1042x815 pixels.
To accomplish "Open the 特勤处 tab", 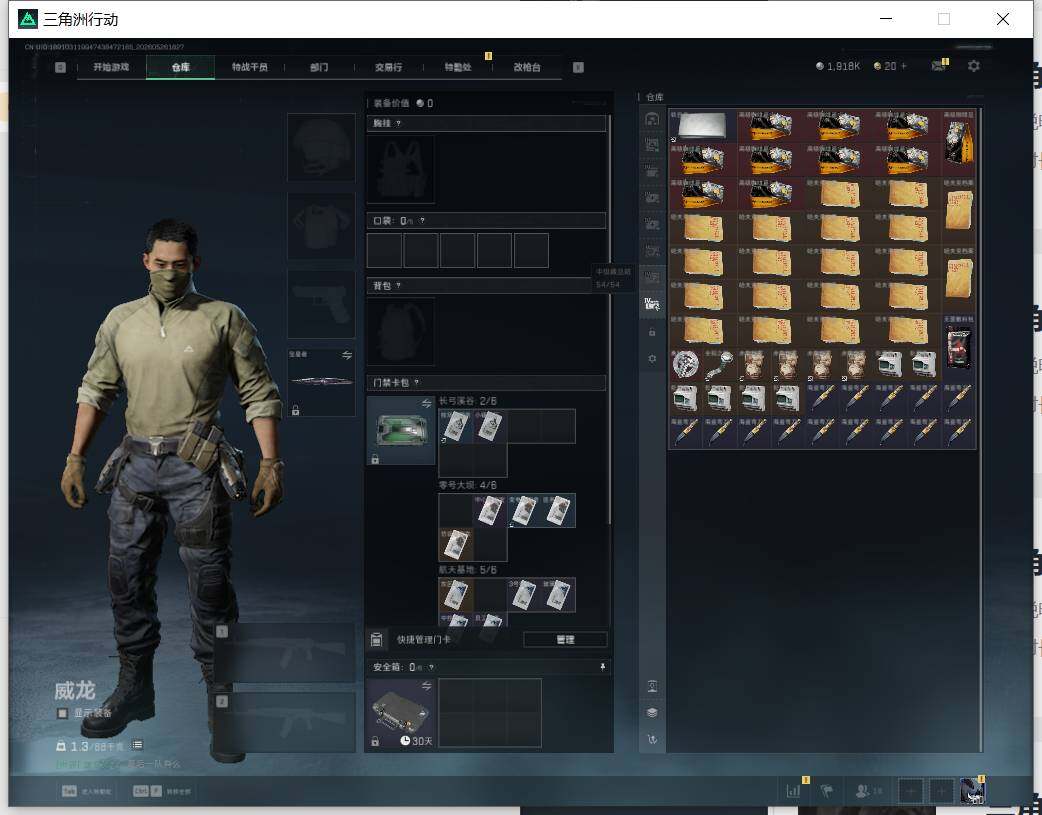I will [458, 67].
